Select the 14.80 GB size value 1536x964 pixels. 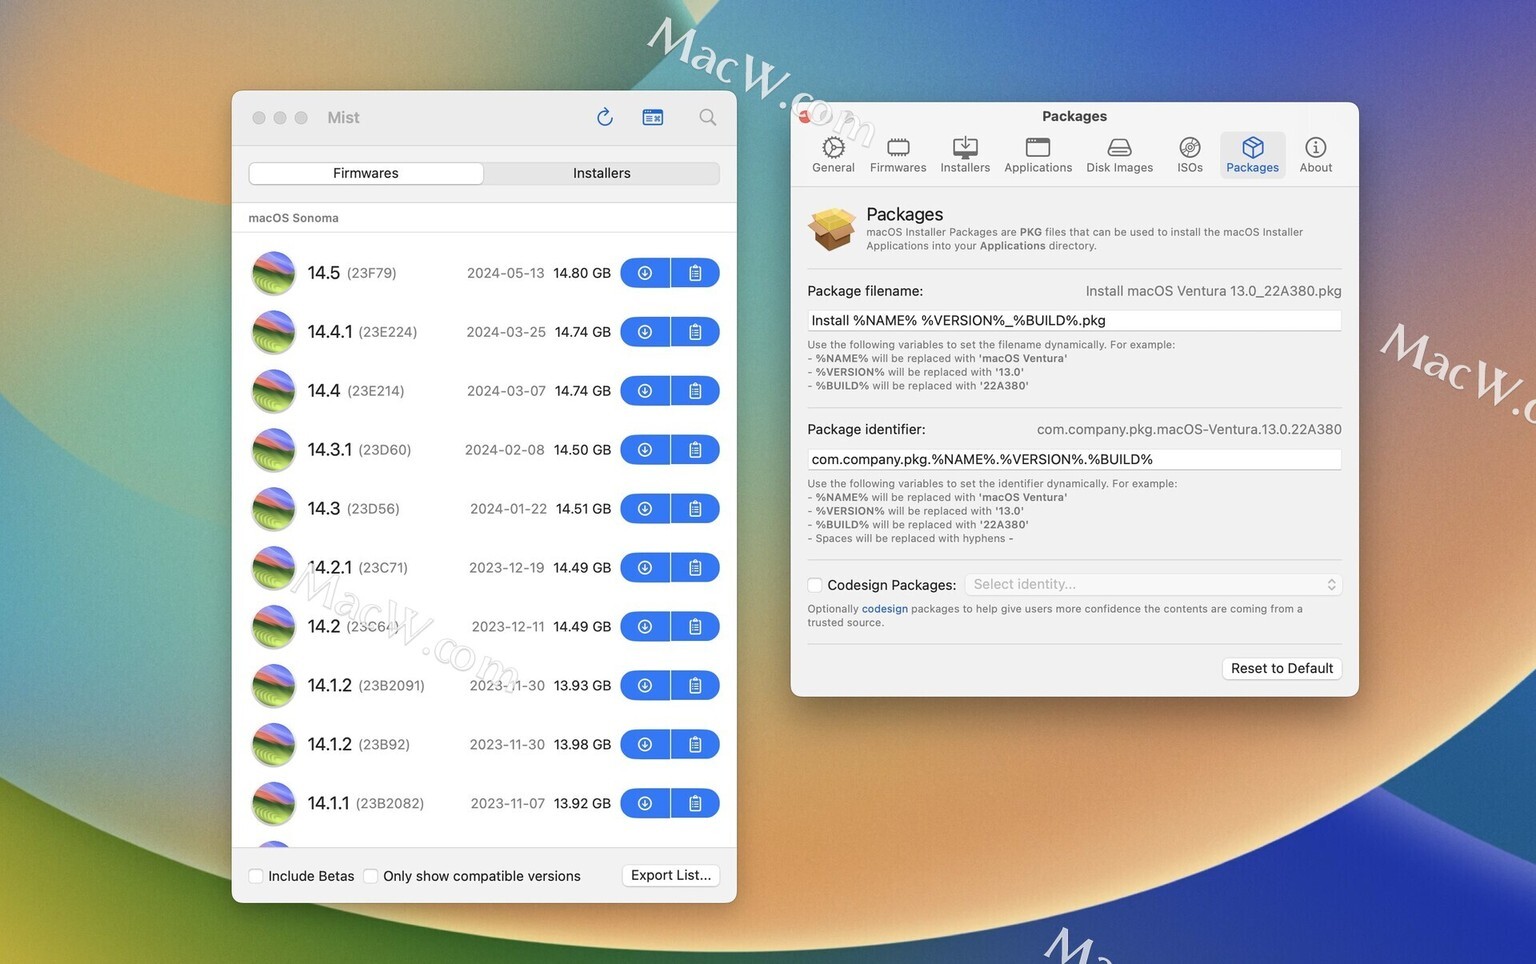tap(582, 273)
